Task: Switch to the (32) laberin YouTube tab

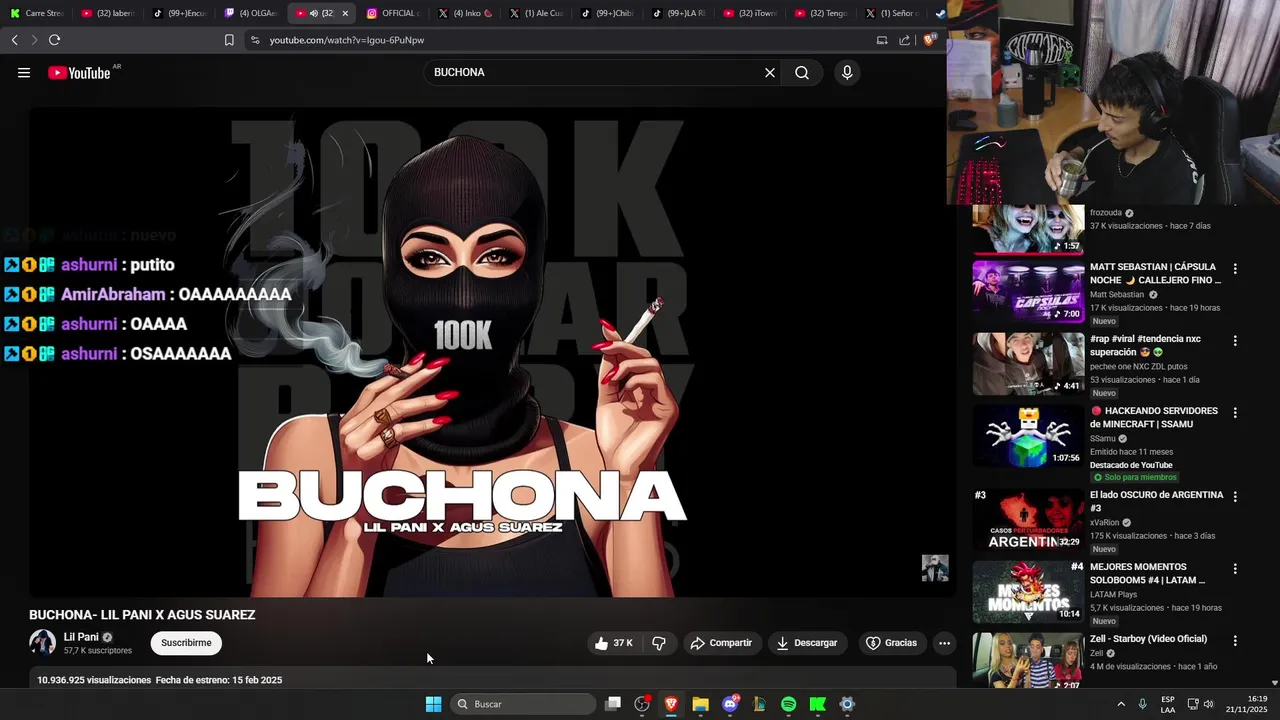Action: click(108, 13)
